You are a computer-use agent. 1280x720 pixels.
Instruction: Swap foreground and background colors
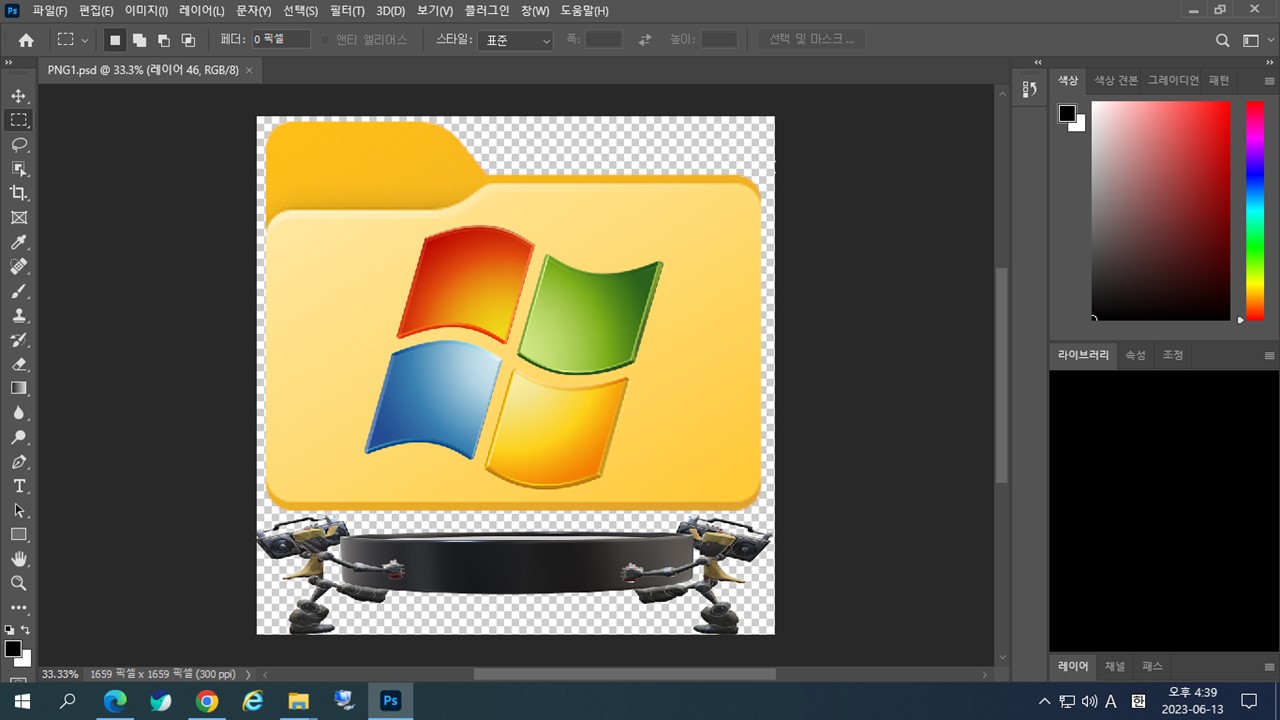pyautogui.click(x=26, y=630)
